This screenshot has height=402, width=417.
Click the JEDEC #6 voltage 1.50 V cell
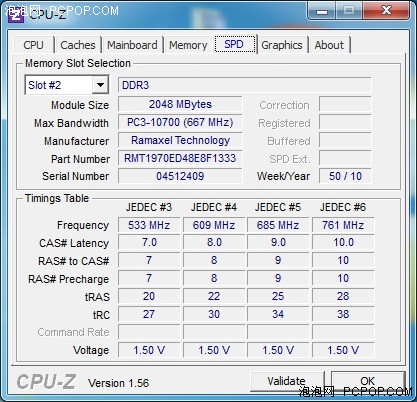click(343, 350)
